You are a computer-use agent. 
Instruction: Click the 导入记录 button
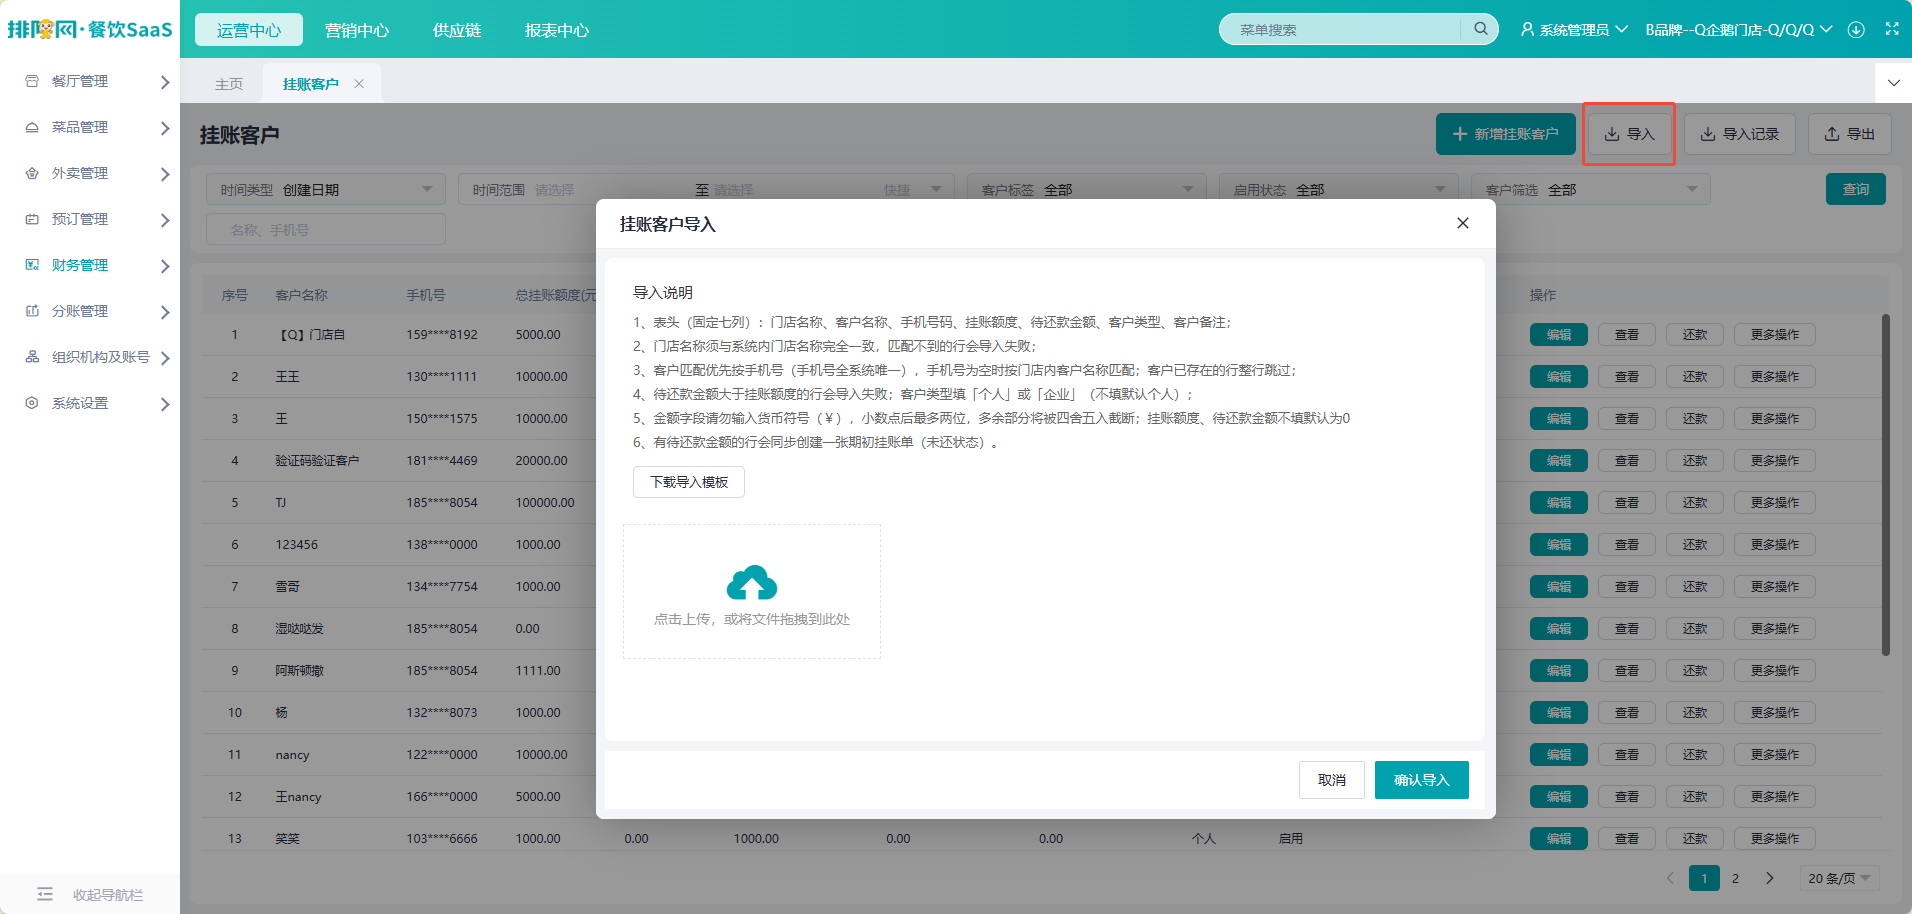tap(1740, 134)
